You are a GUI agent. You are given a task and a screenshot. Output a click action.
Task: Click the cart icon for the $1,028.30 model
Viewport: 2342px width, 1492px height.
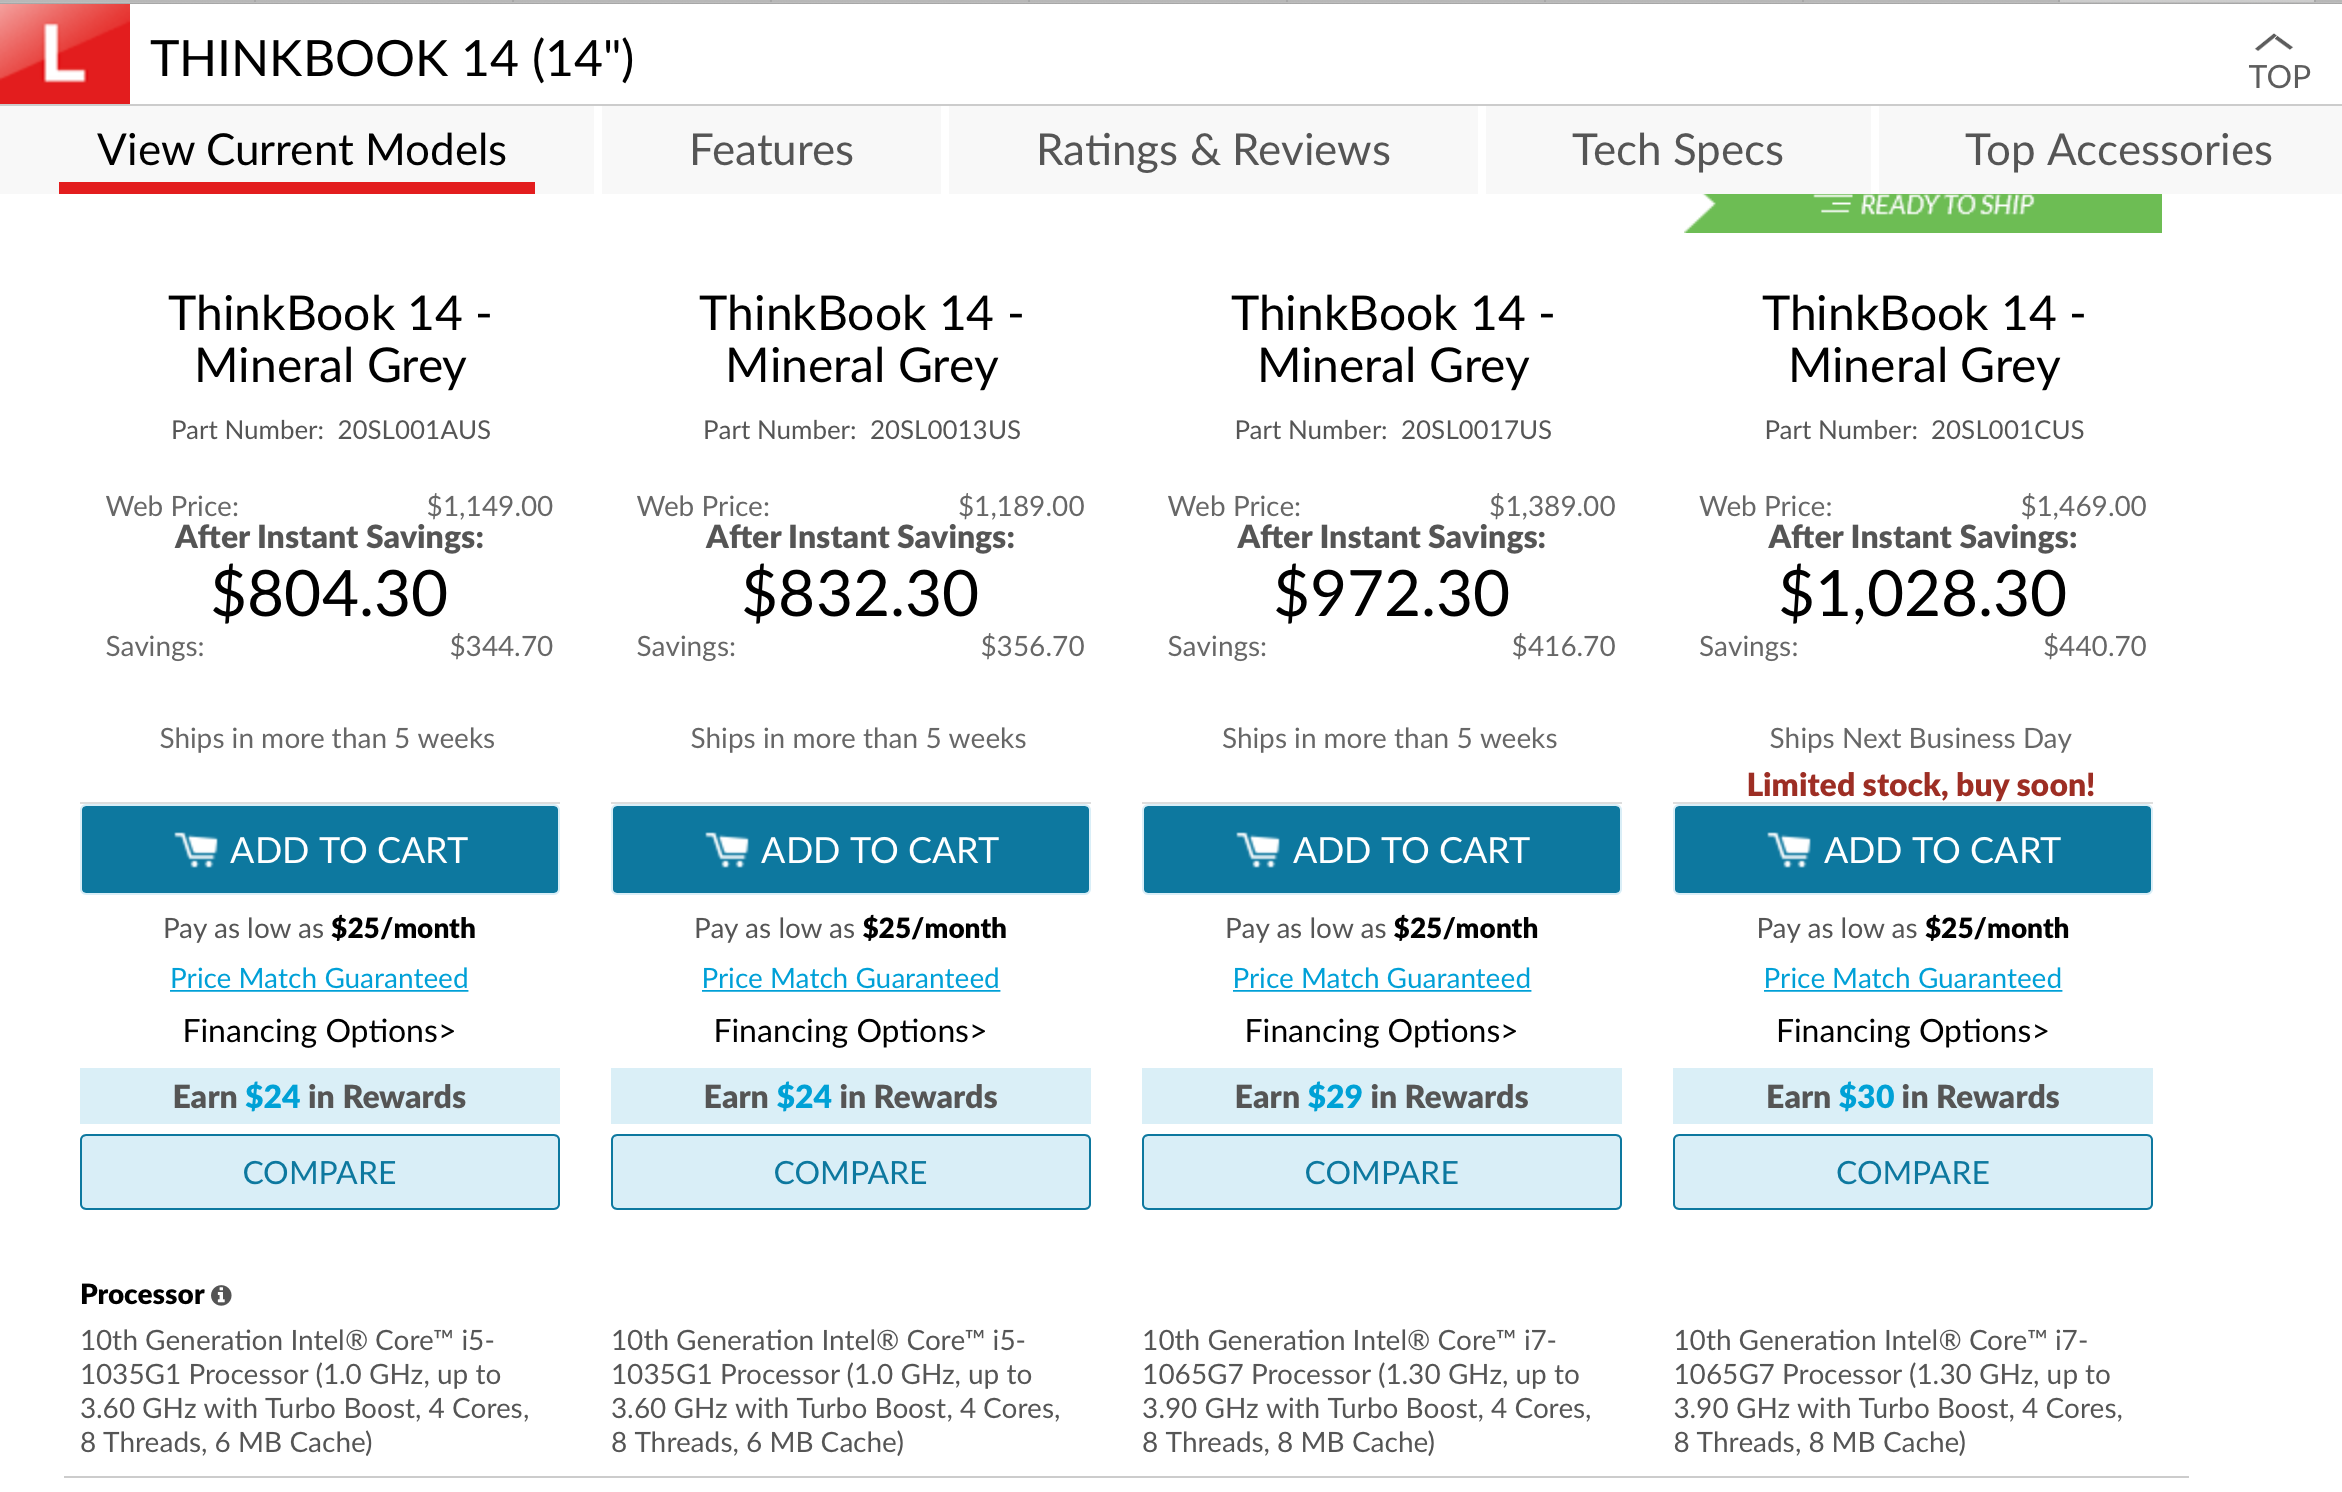click(x=1789, y=850)
